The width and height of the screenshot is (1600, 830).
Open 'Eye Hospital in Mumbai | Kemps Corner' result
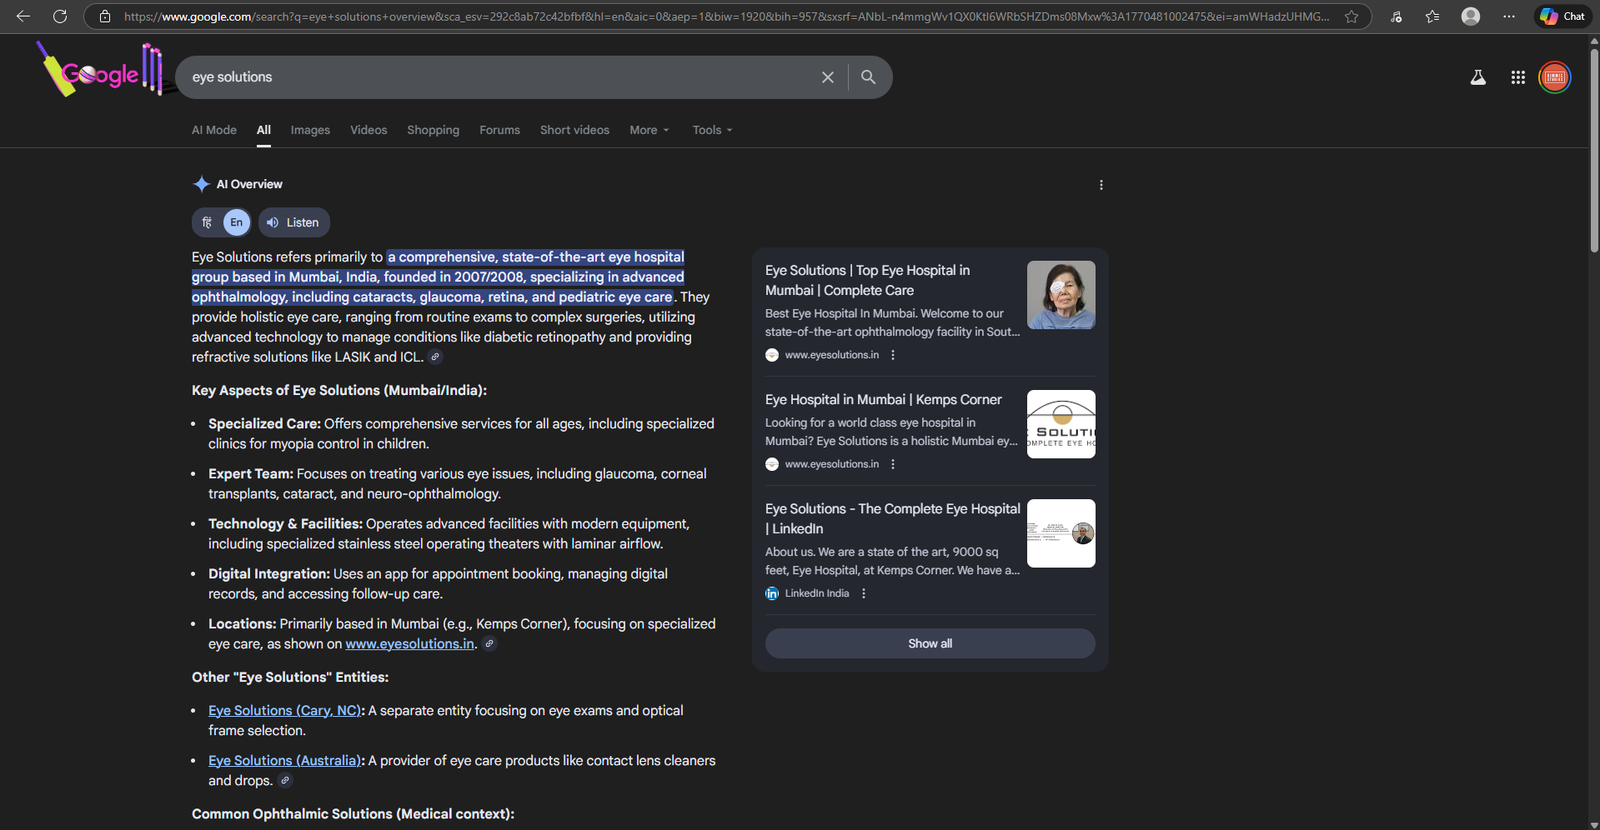tap(884, 399)
